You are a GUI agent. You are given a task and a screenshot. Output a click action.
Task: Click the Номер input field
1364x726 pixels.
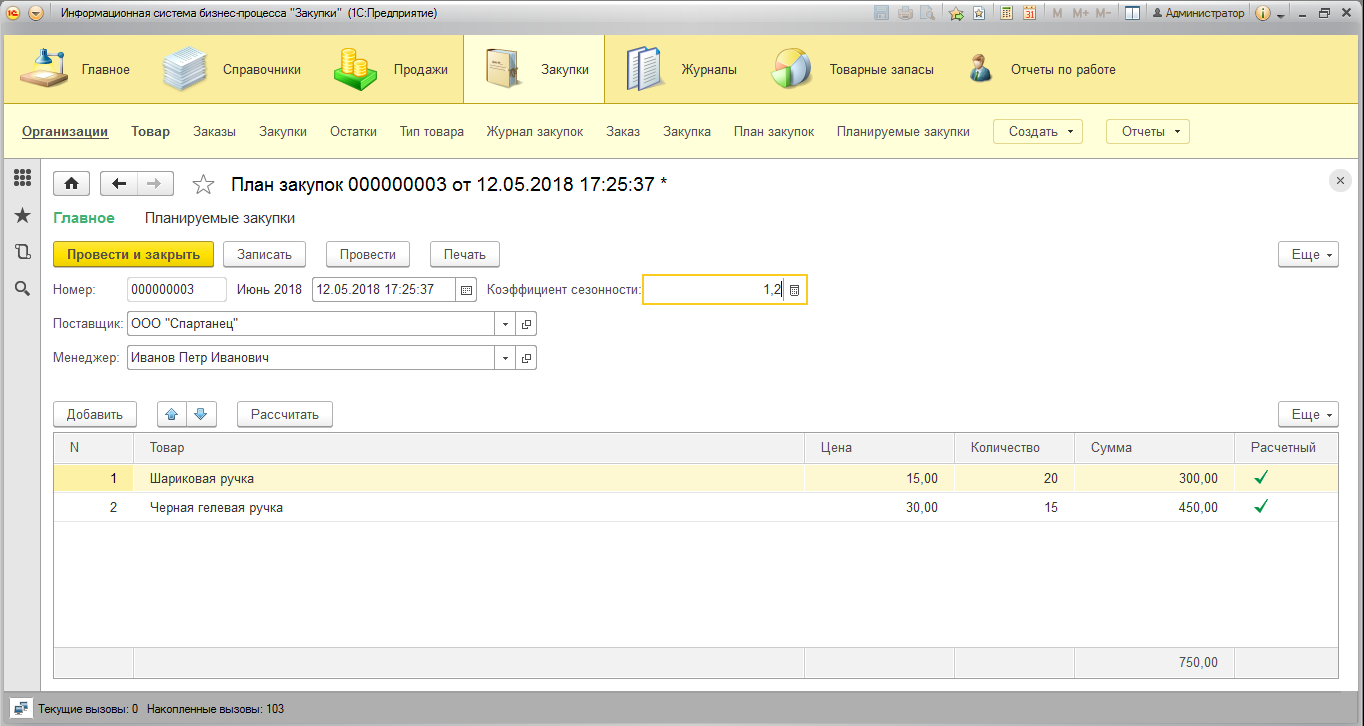[177, 290]
